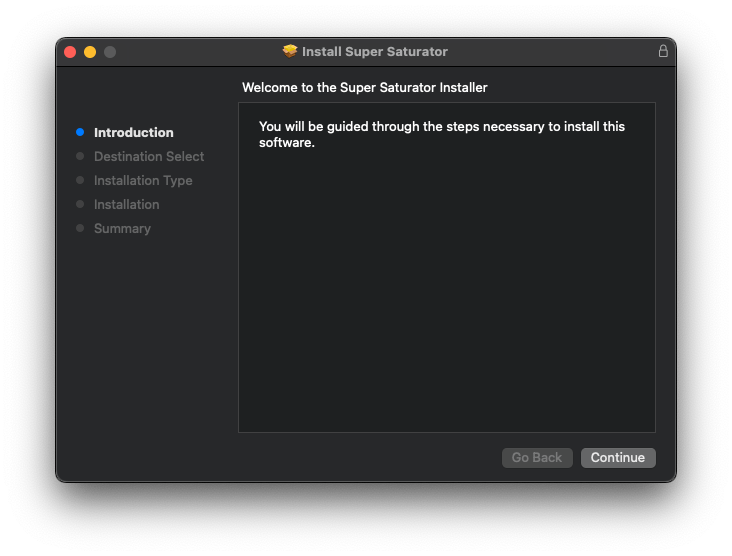
Task: Jump to the Summary step label
Action: (x=122, y=228)
